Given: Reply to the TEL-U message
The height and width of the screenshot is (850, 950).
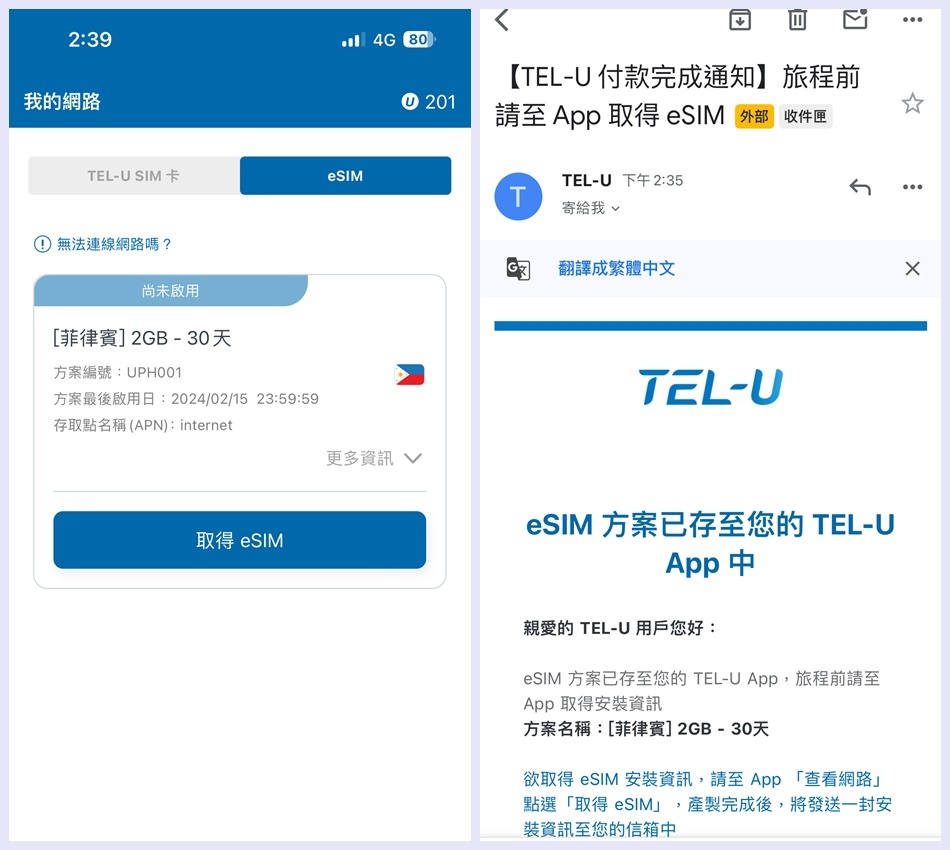Looking at the screenshot, I should [860, 187].
